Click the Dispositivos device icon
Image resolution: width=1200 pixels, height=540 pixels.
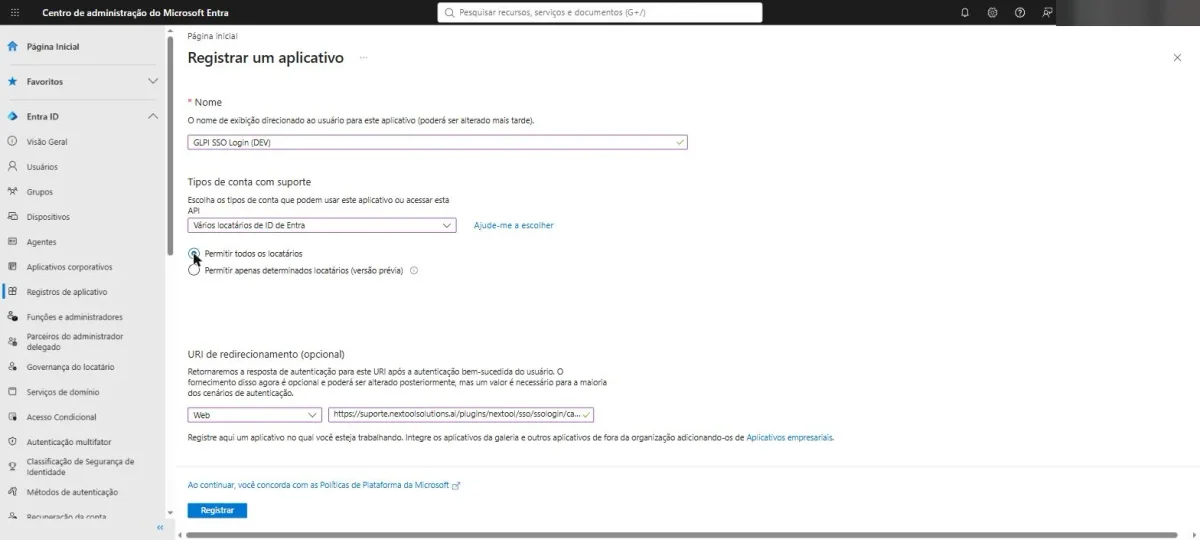click(x=13, y=216)
